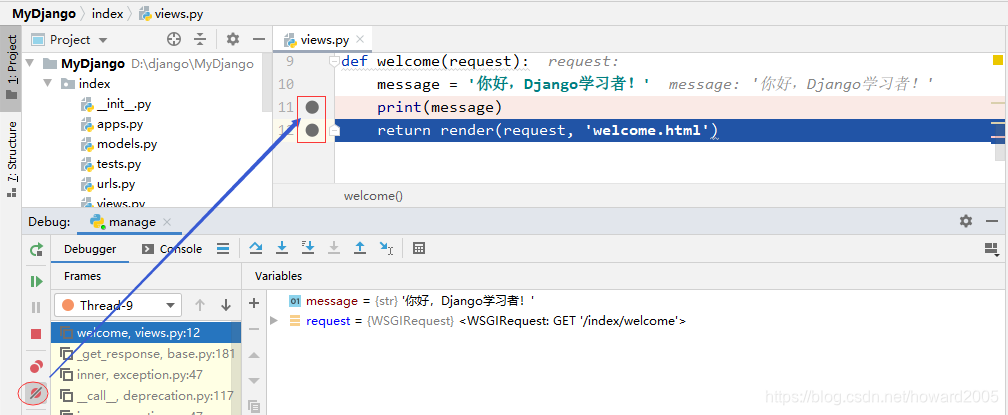The width and height of the screenshot is (1008, 415).
Task: Click the Step Out icon
Action: tap(360, 248)
